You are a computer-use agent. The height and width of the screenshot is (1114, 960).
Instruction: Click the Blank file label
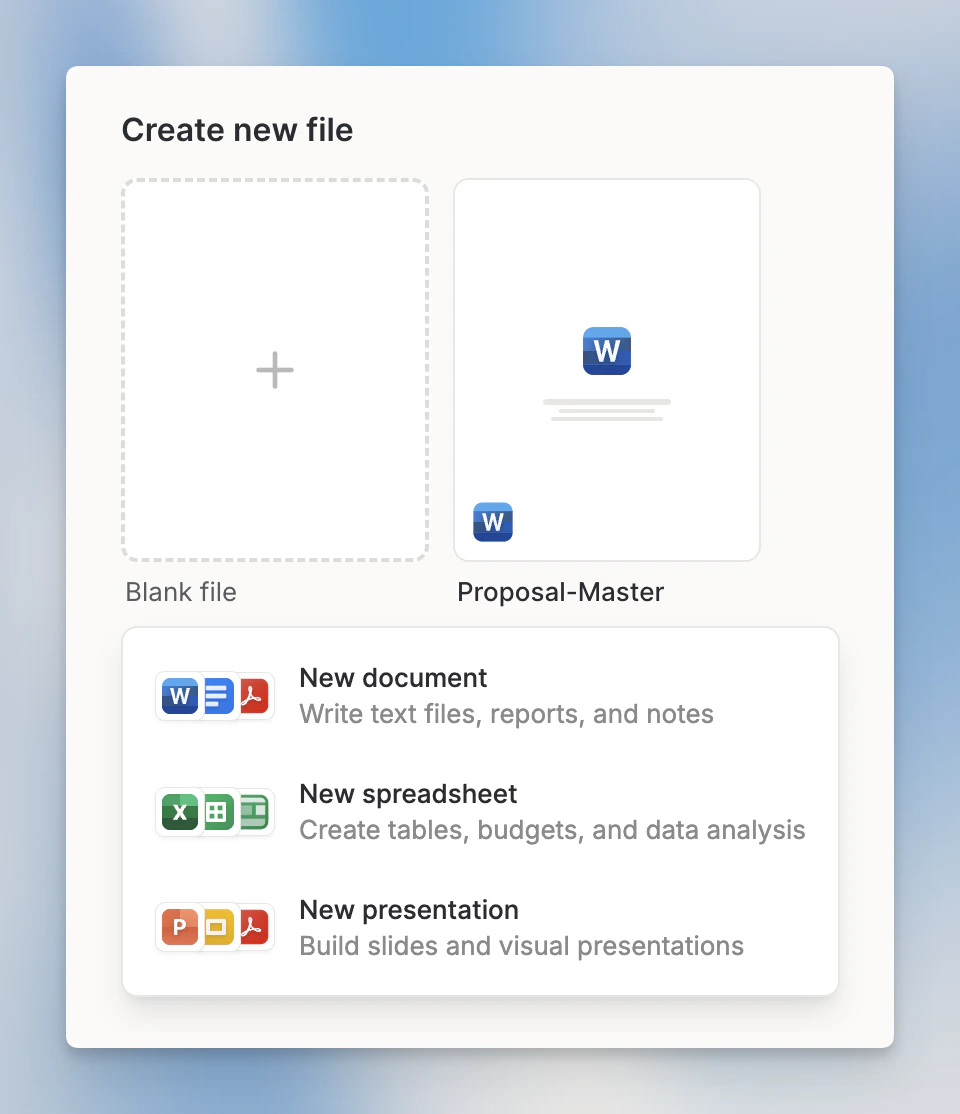(x=180, y=592)
